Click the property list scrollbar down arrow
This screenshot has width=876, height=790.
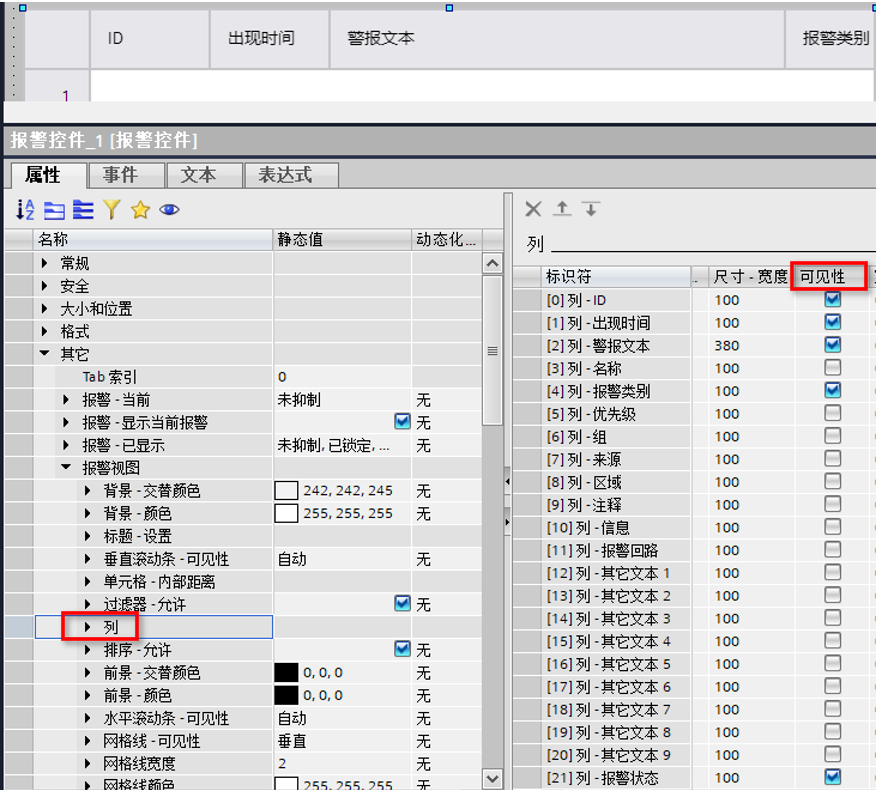[492, 778]
